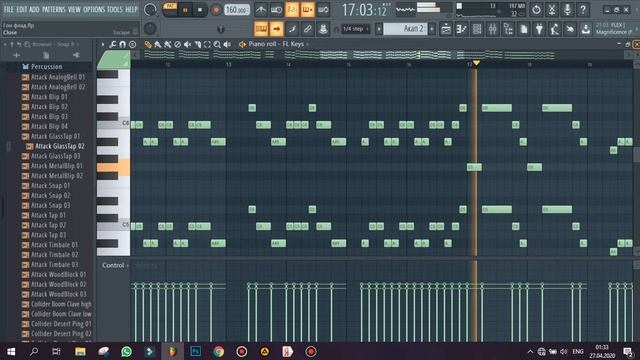Screen dimensions: 640x360
Task: Click the piano roll stamp circle icon
Action: click(132, 44)
